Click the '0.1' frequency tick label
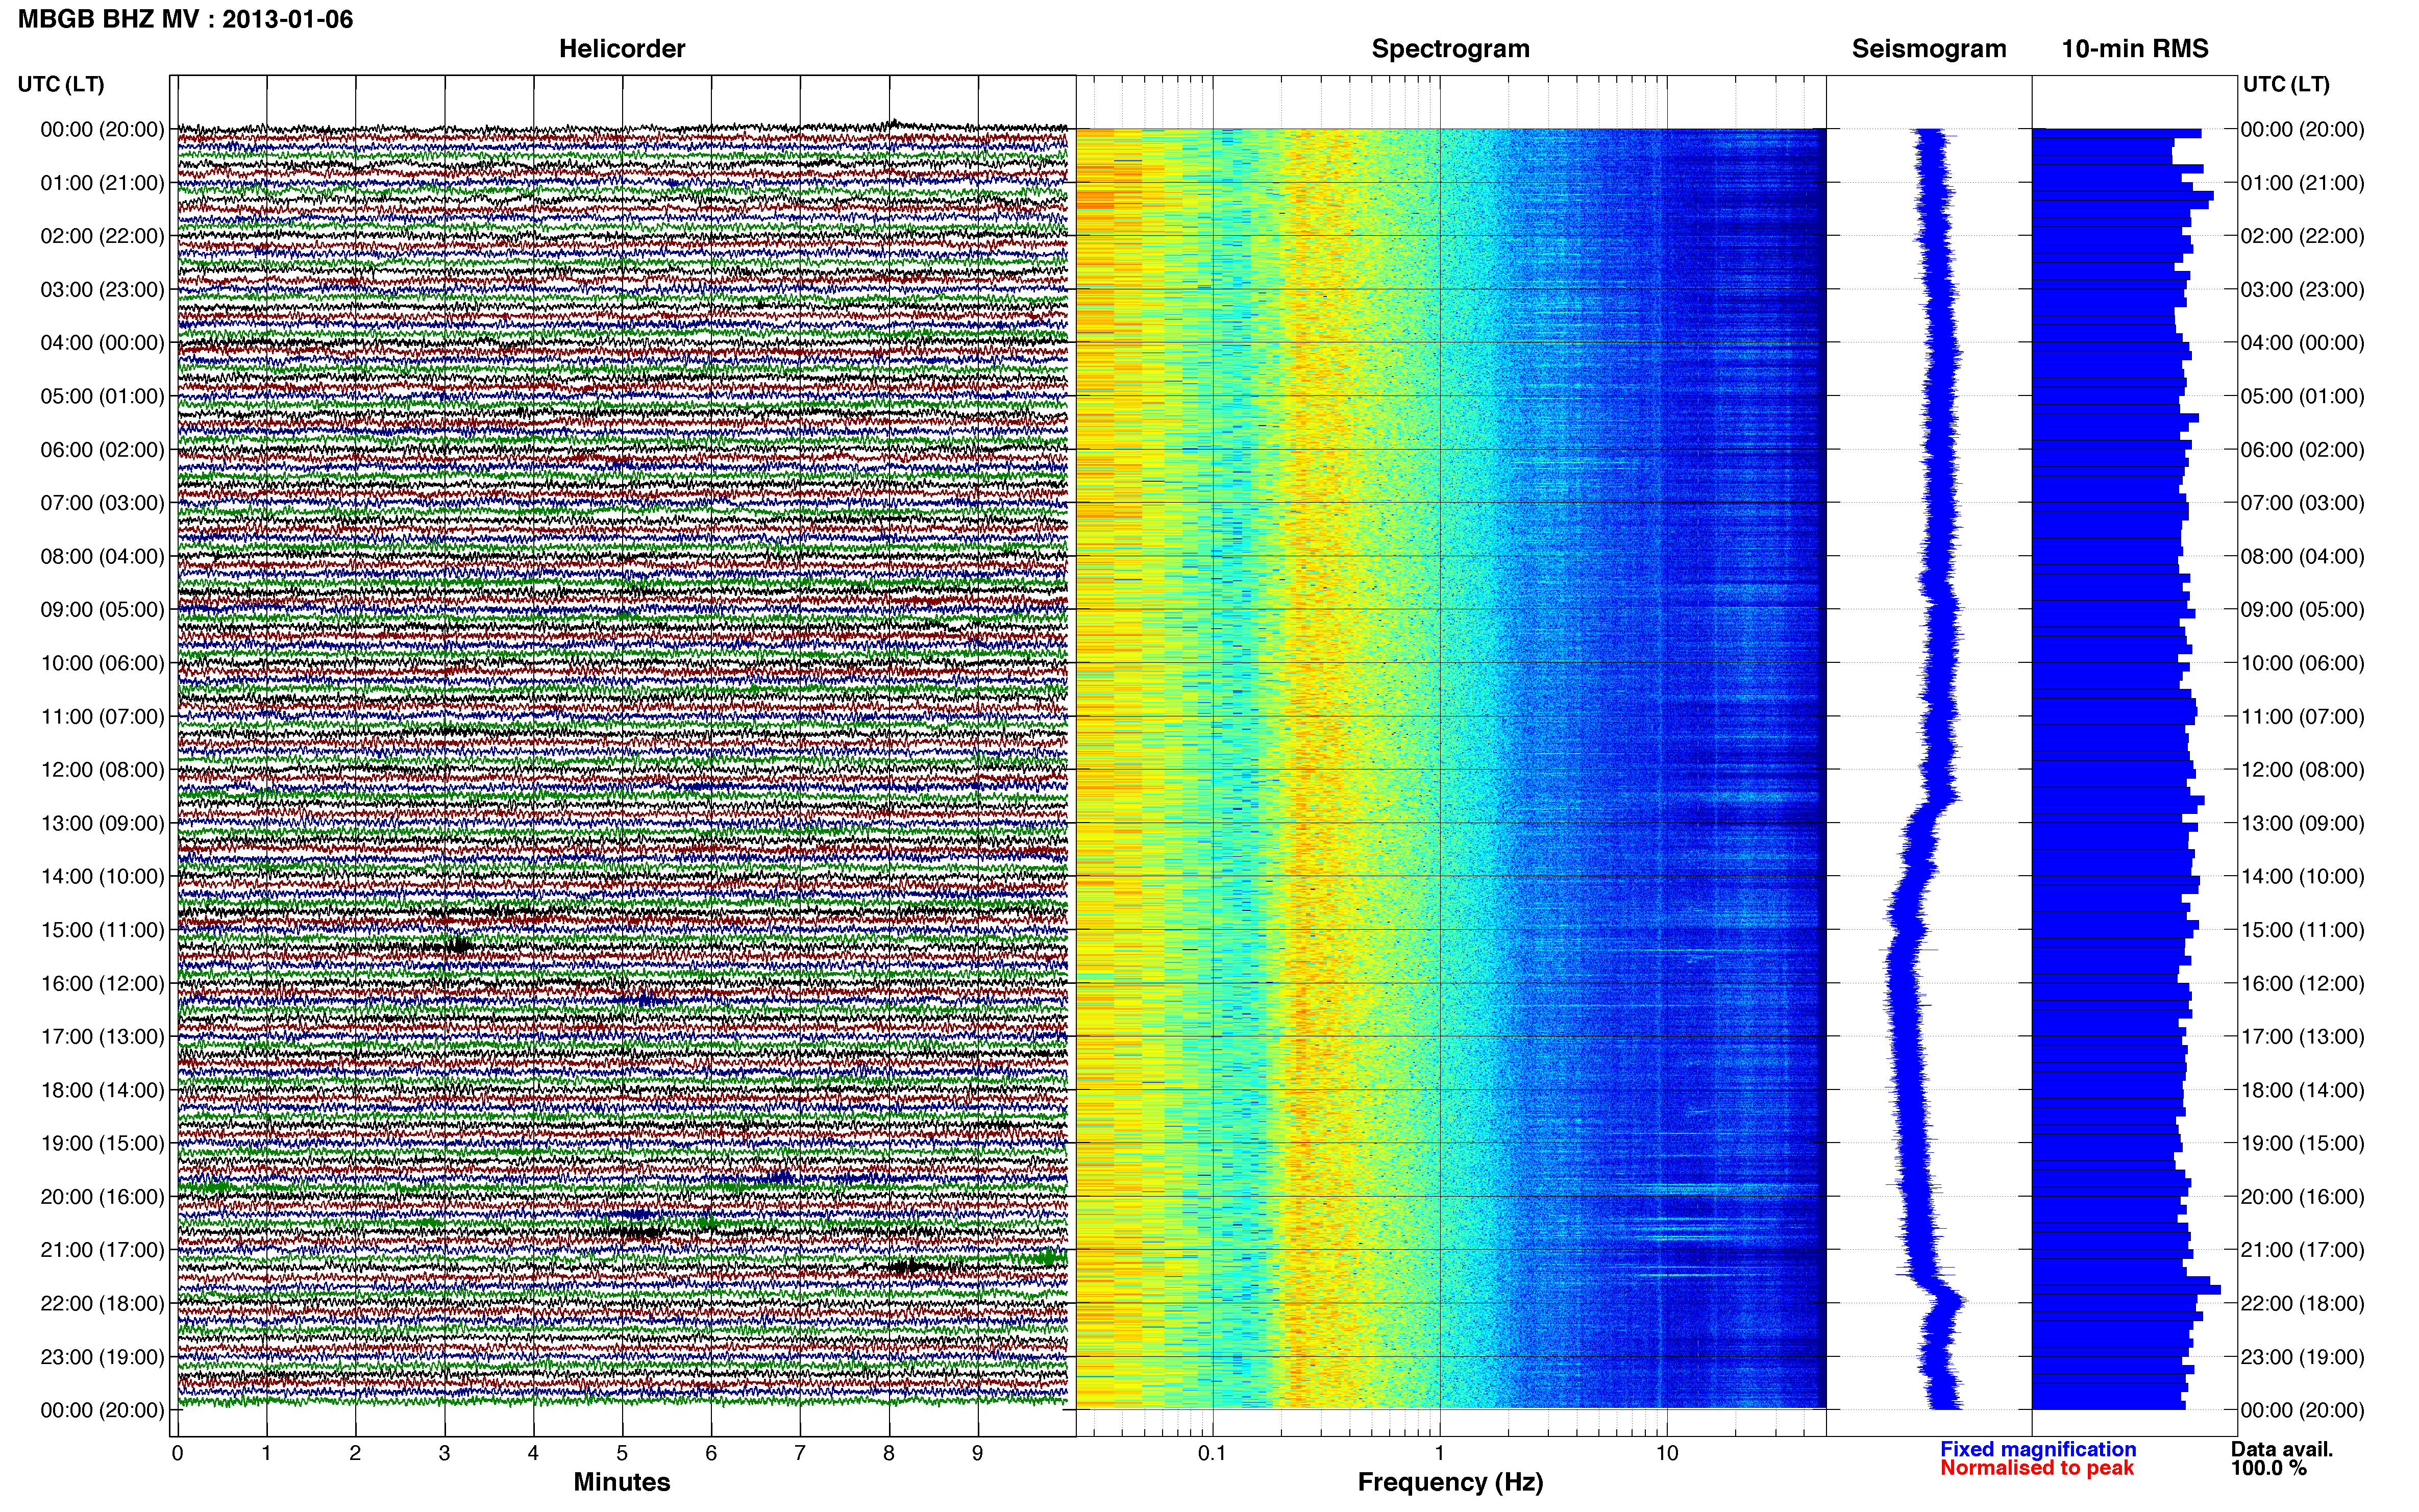Screen dimensions: 2419x1512 [x=1212, y=1454]
